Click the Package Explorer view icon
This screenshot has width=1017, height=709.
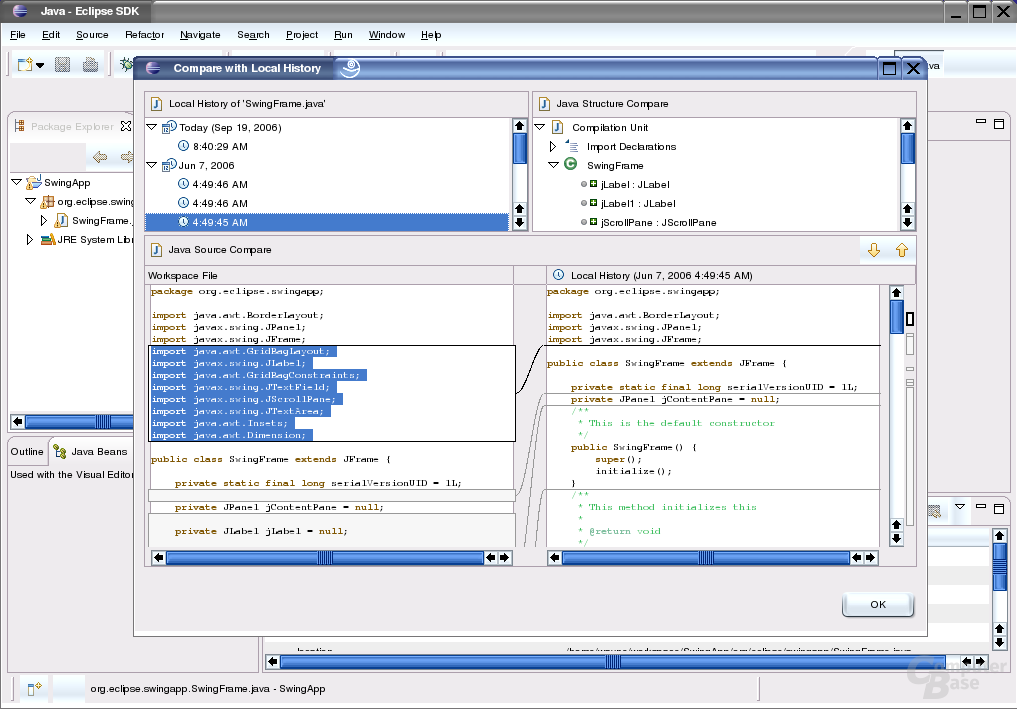pyautogui.click(x=19, y=126)
